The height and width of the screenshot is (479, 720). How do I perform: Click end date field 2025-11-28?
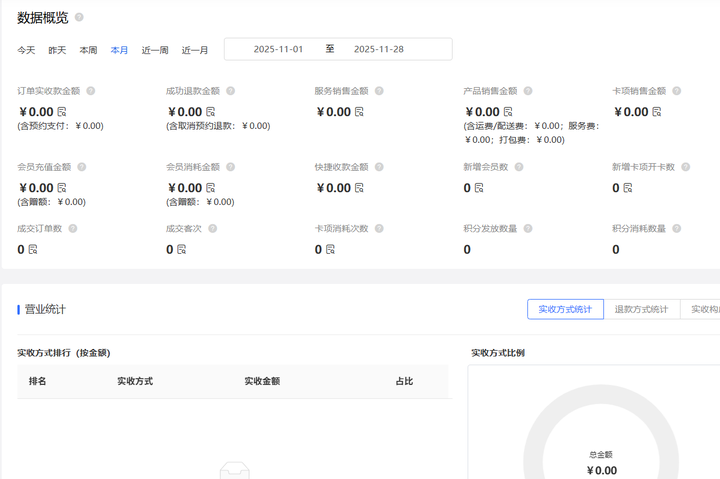[x=379, y=49]
